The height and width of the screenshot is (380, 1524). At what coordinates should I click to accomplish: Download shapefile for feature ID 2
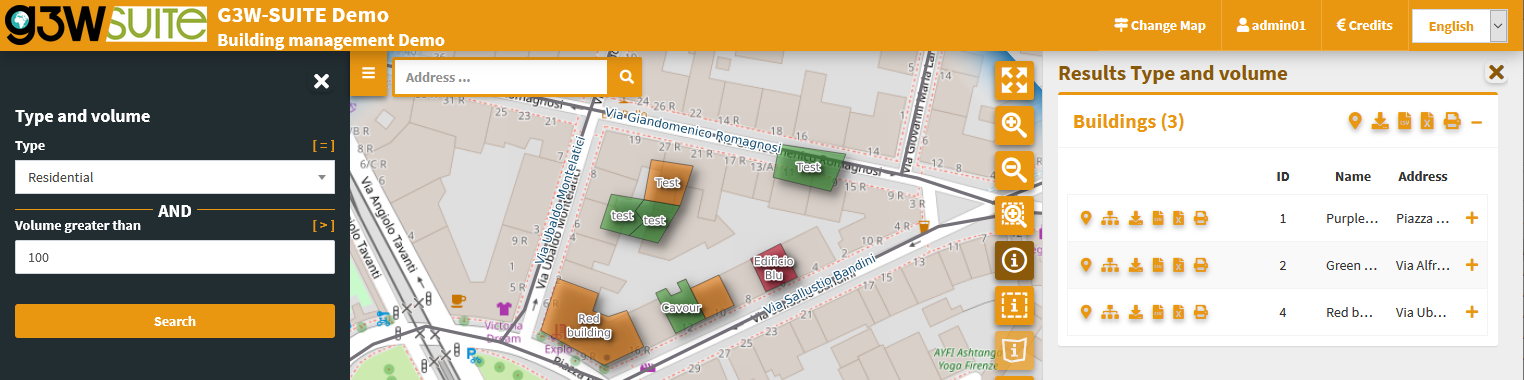[1135, 265]
